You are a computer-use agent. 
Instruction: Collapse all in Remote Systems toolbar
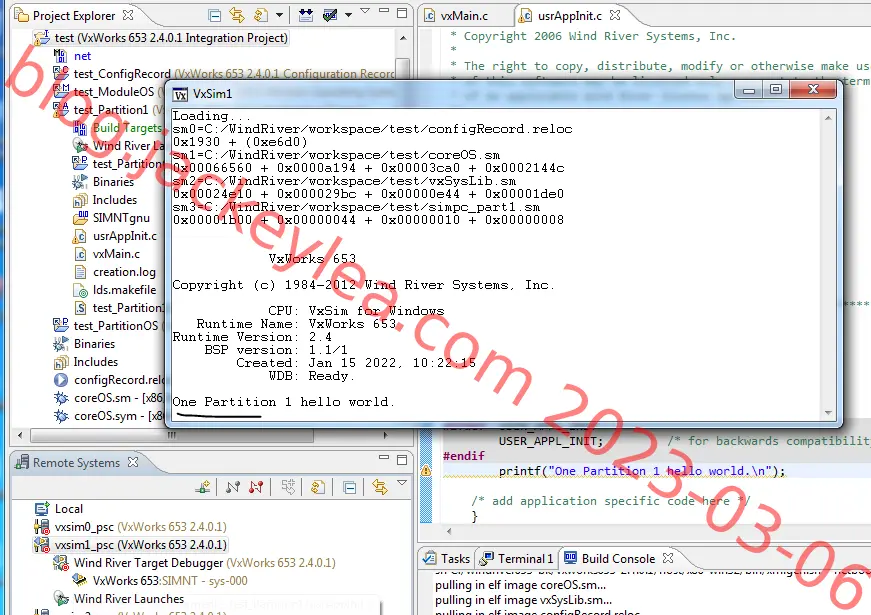click(x=349, y=488)
